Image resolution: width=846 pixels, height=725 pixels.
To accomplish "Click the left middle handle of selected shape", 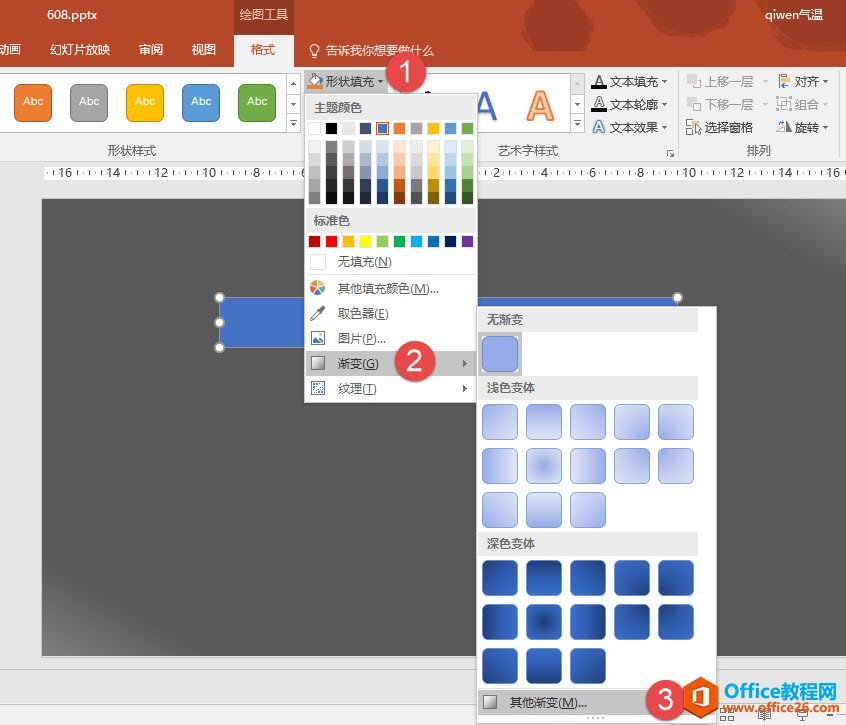I will coord(219,323).
